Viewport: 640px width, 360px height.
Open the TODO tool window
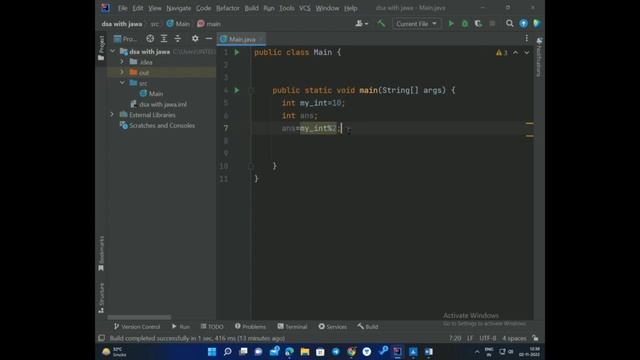(x=212, y=327)
